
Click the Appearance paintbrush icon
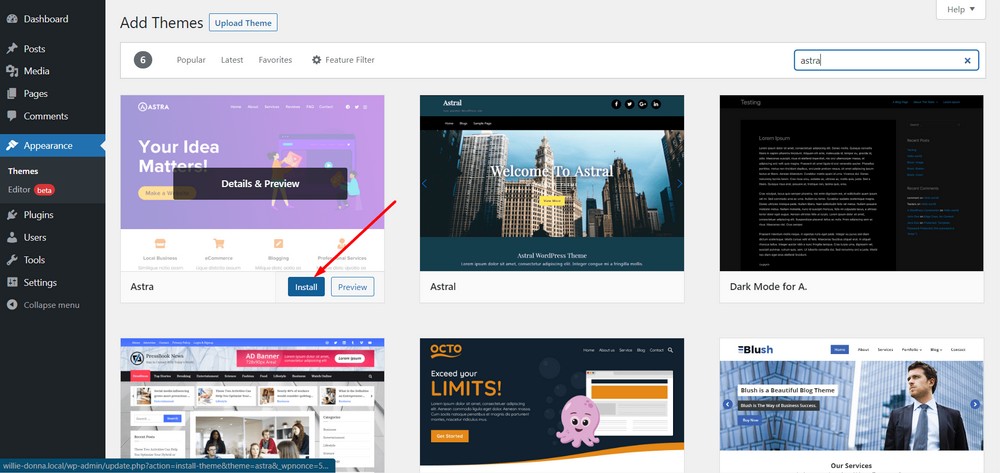(12, 145)
